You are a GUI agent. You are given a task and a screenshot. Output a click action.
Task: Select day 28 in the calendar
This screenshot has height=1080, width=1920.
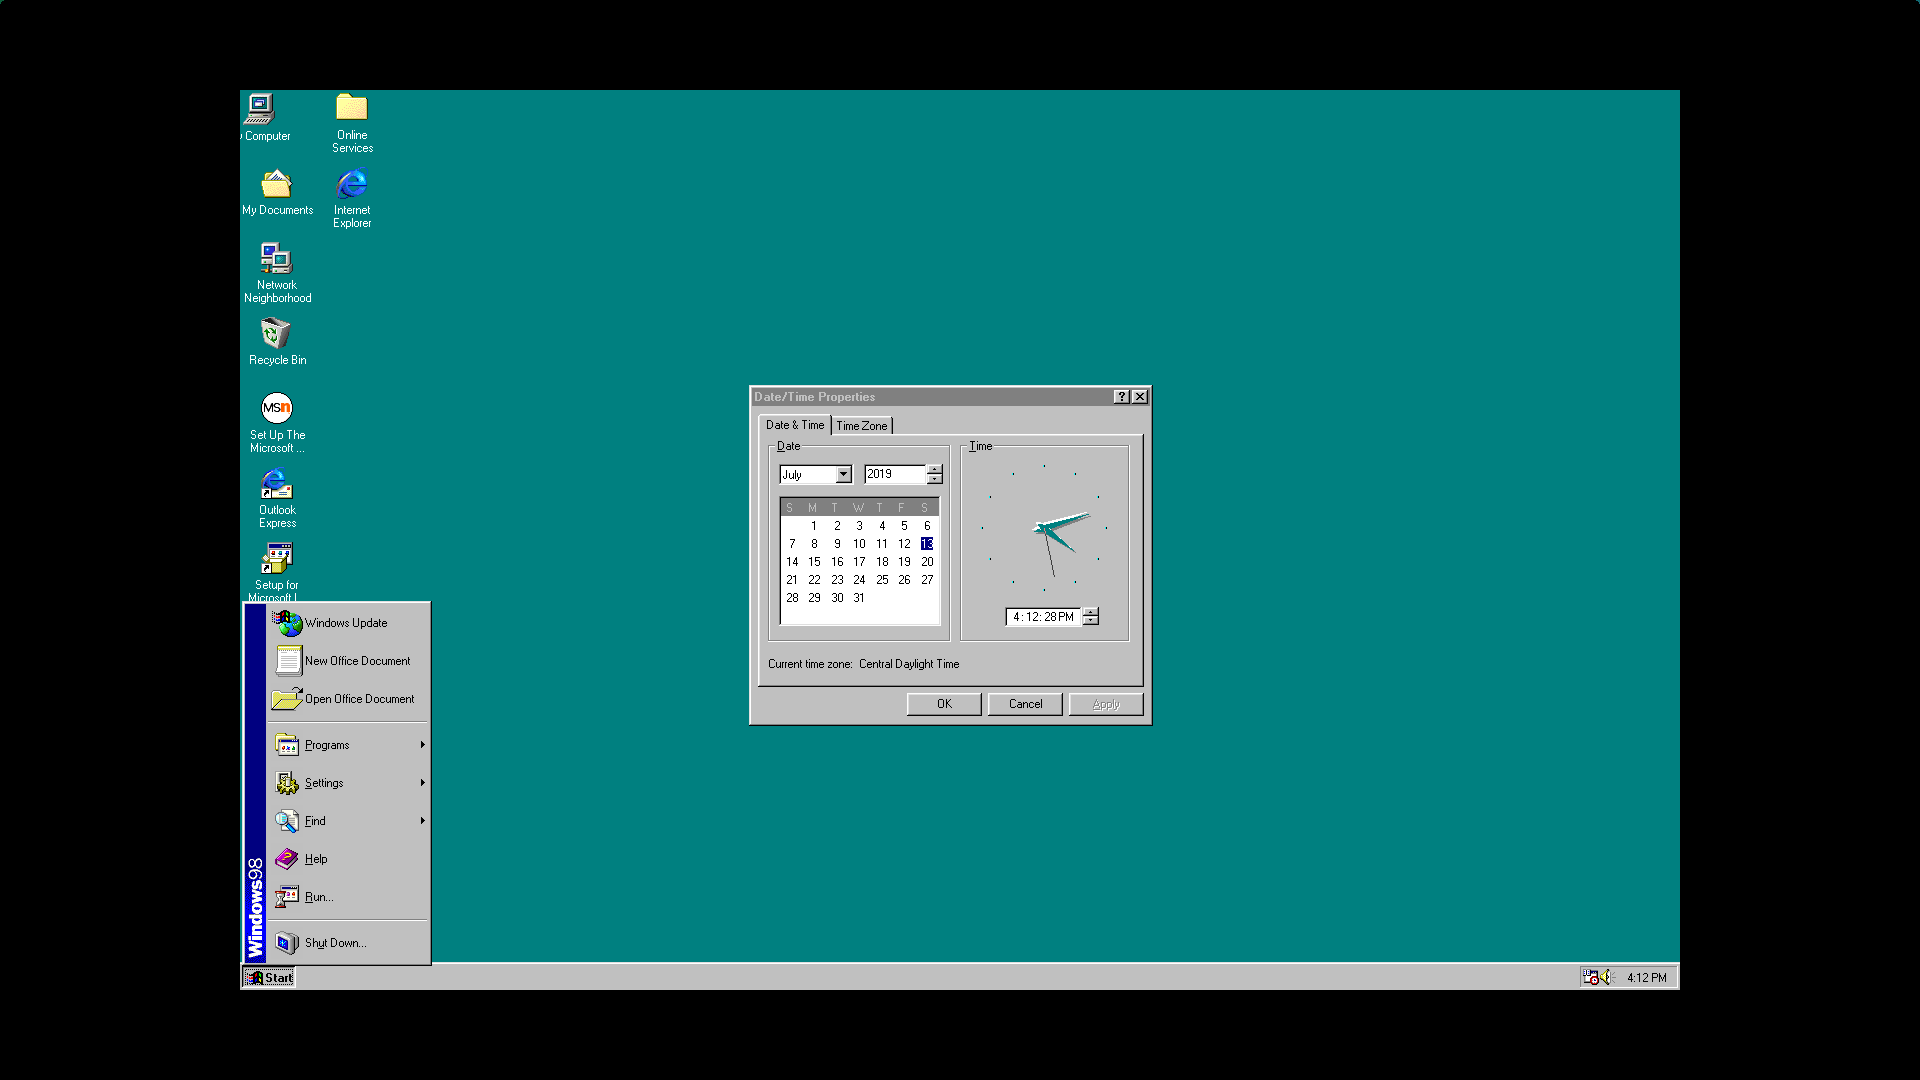click(x=792, y=598)
